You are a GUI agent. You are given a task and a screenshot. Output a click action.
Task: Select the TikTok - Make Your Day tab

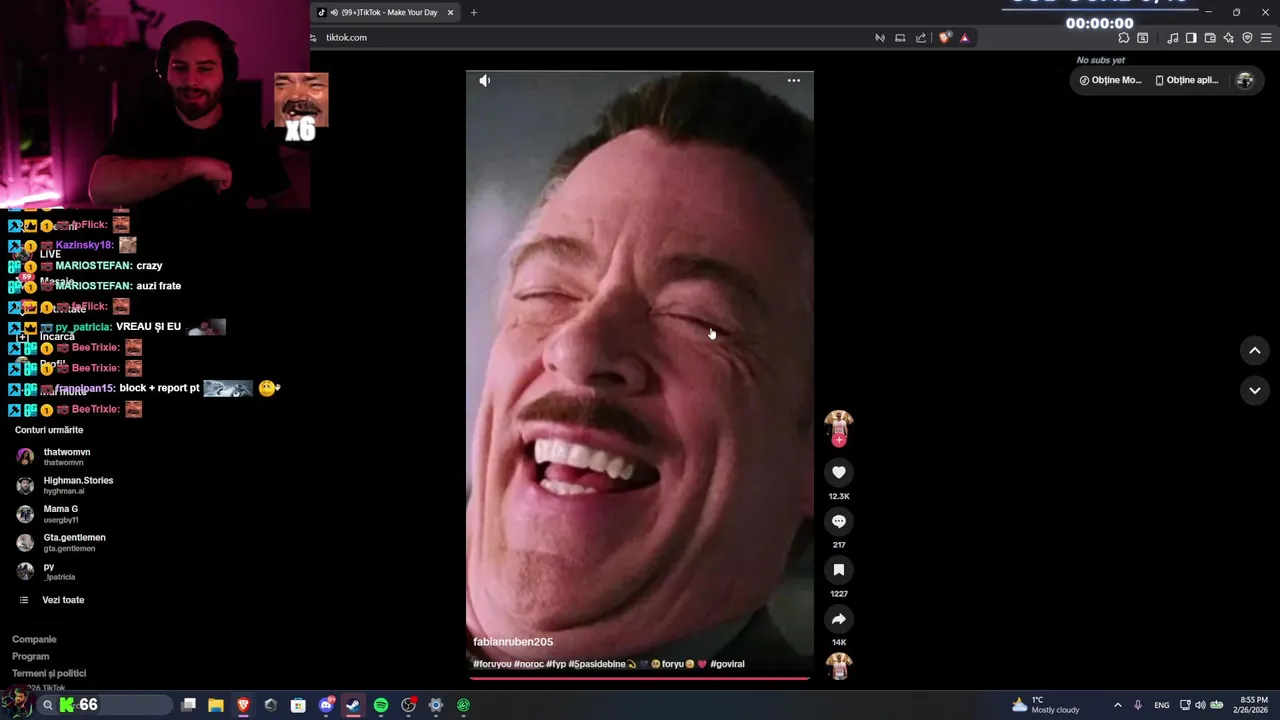click(385, 12)
